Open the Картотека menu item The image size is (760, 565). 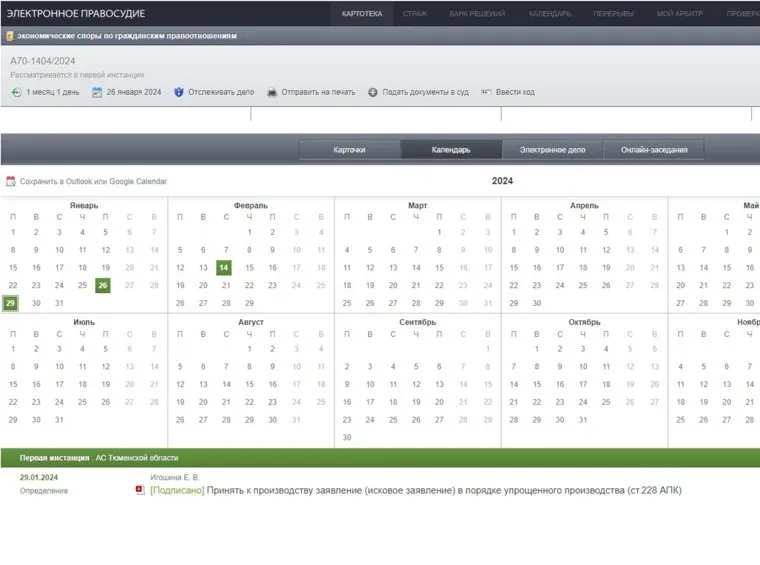(x=361, y=13)
